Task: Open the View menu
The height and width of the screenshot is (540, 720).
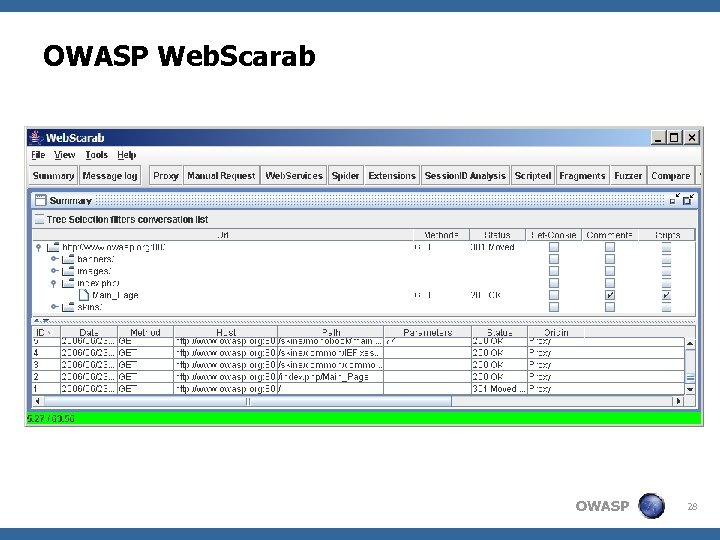Action: (x=64, y=155)
